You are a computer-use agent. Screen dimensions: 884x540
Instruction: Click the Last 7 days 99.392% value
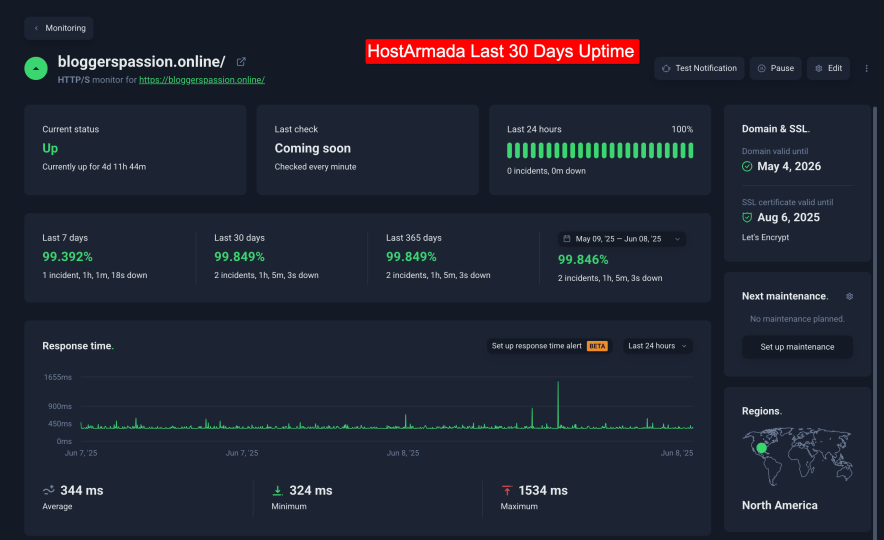point(67,257)
